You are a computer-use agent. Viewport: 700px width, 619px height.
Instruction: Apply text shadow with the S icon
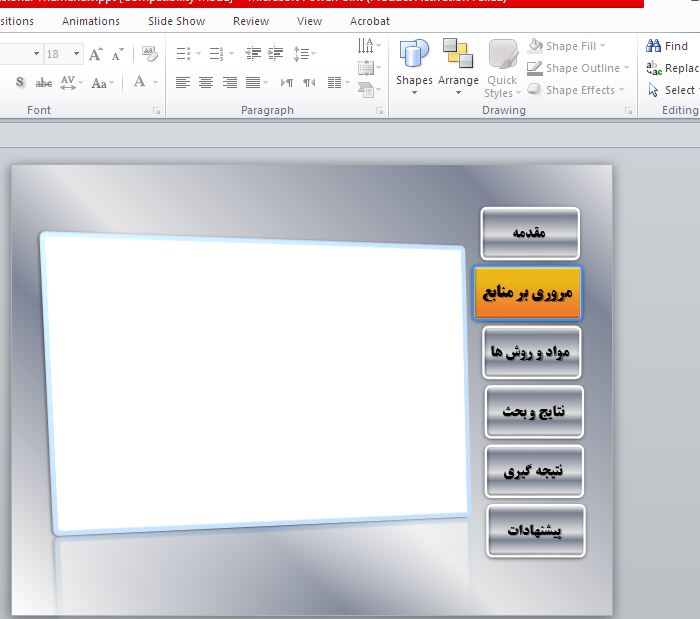tap(19, 83)
